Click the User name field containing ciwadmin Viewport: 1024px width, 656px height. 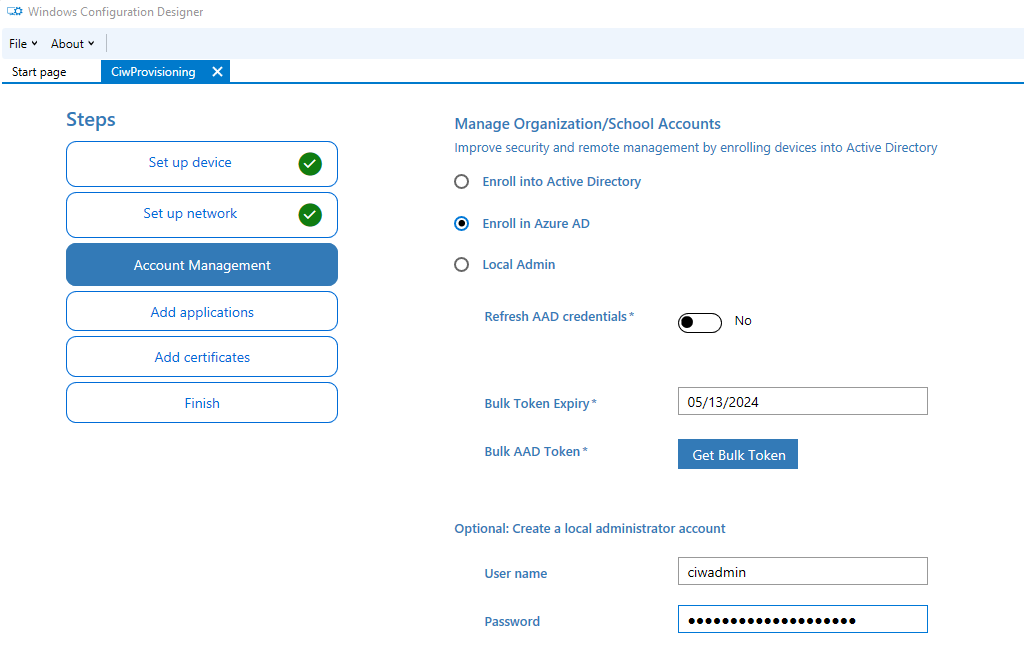803,571
